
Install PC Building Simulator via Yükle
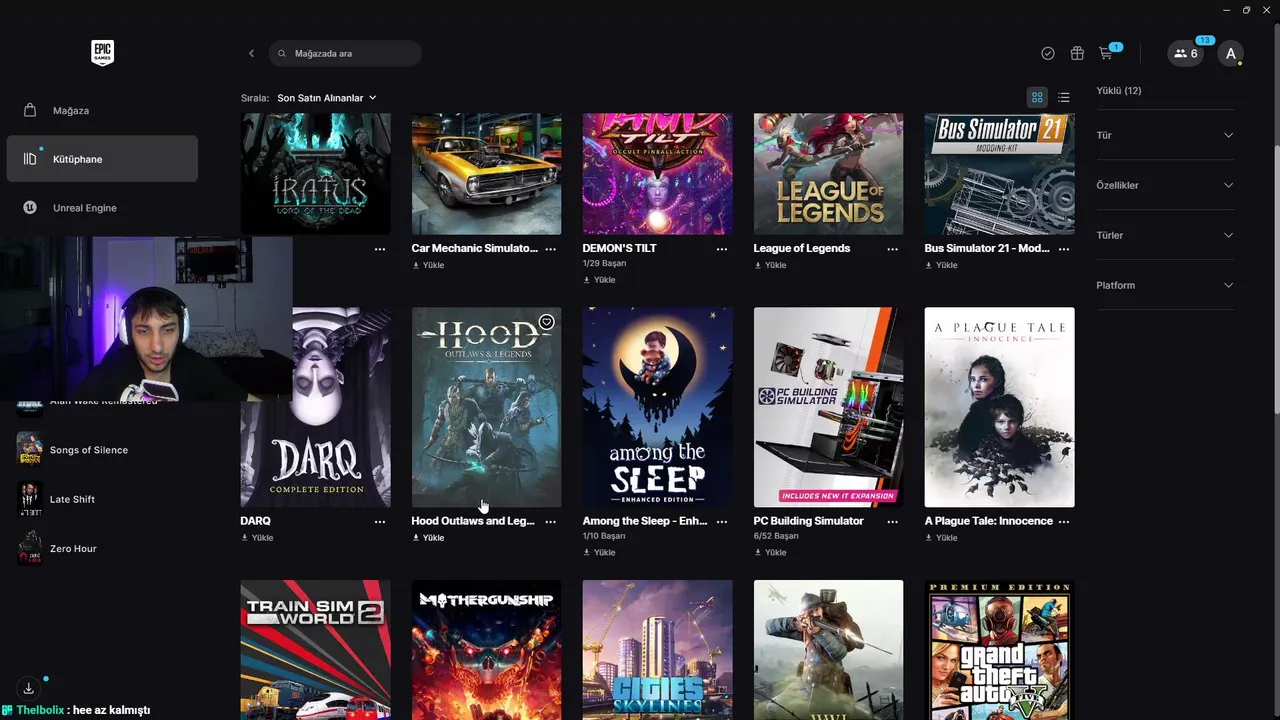(770, 552)
